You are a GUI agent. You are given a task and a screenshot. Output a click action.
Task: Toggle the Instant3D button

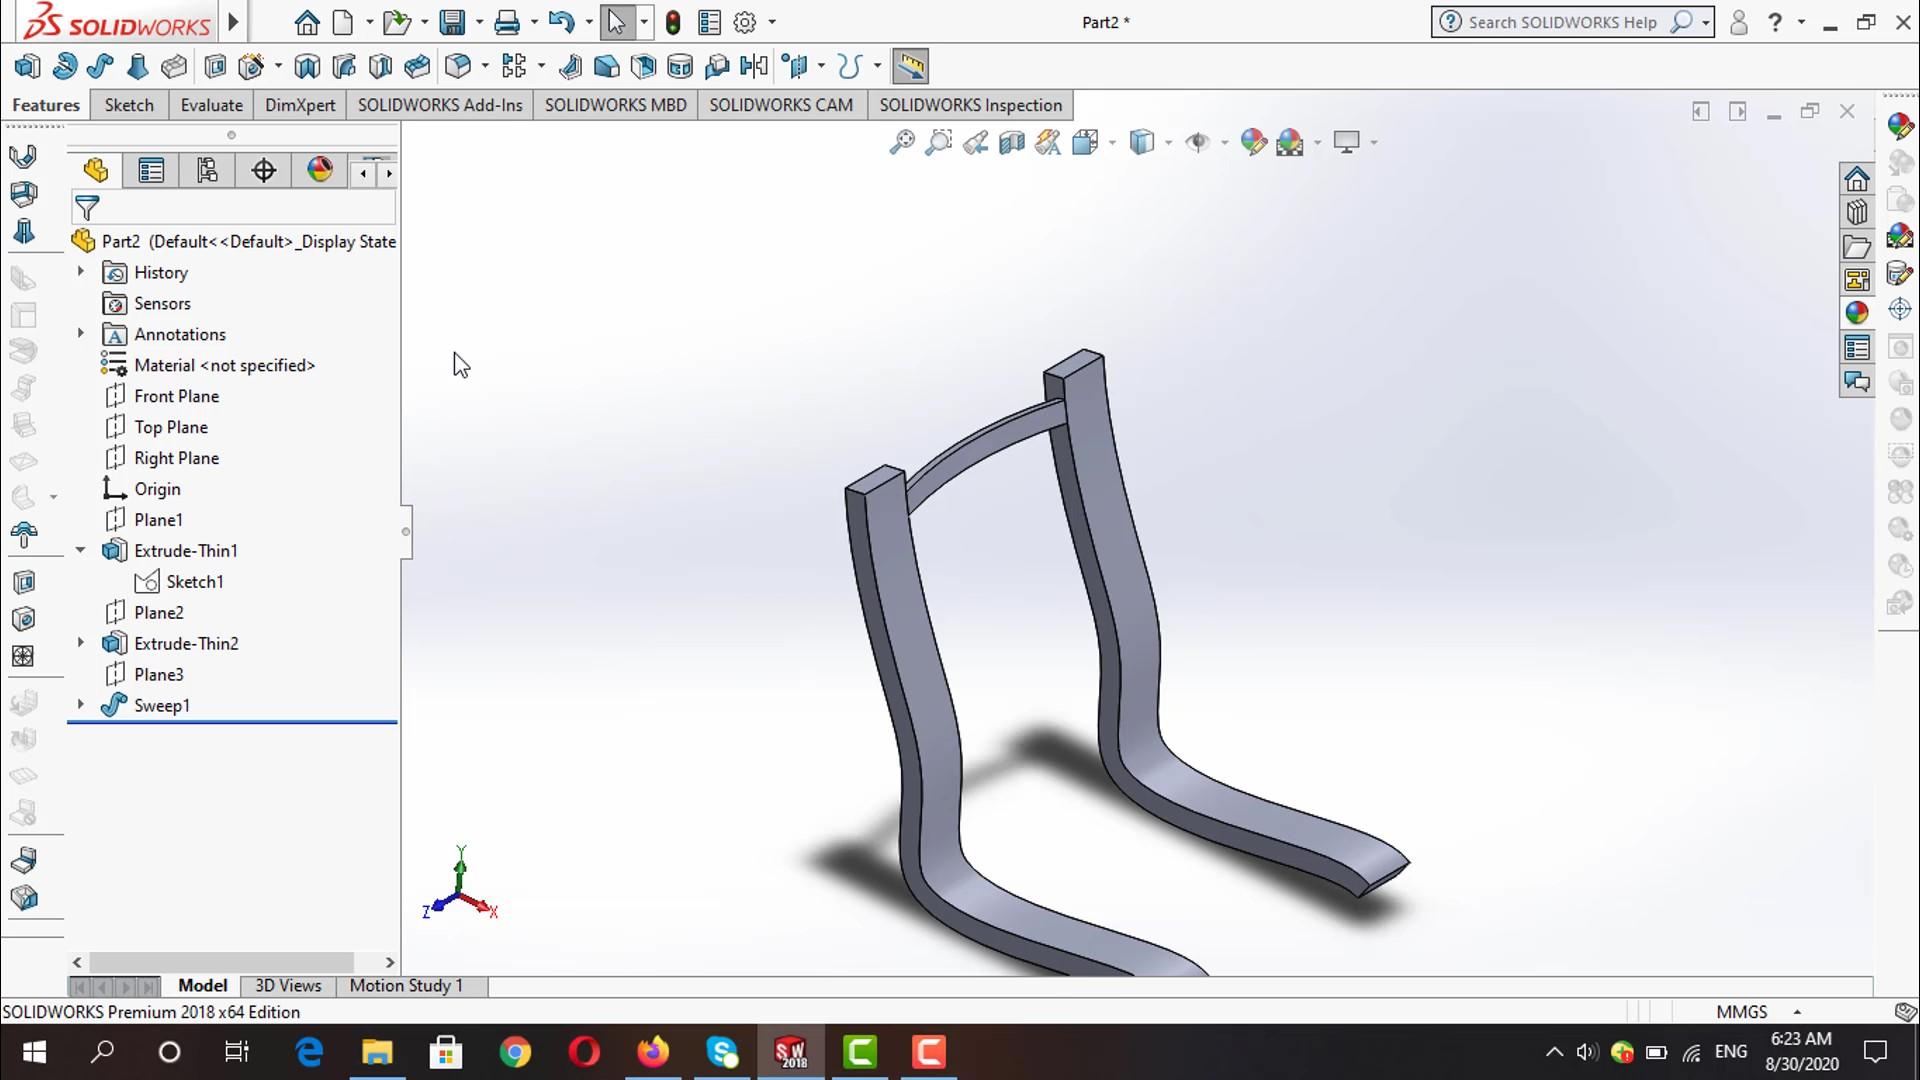pyautogui.click(x=910, y=67)
